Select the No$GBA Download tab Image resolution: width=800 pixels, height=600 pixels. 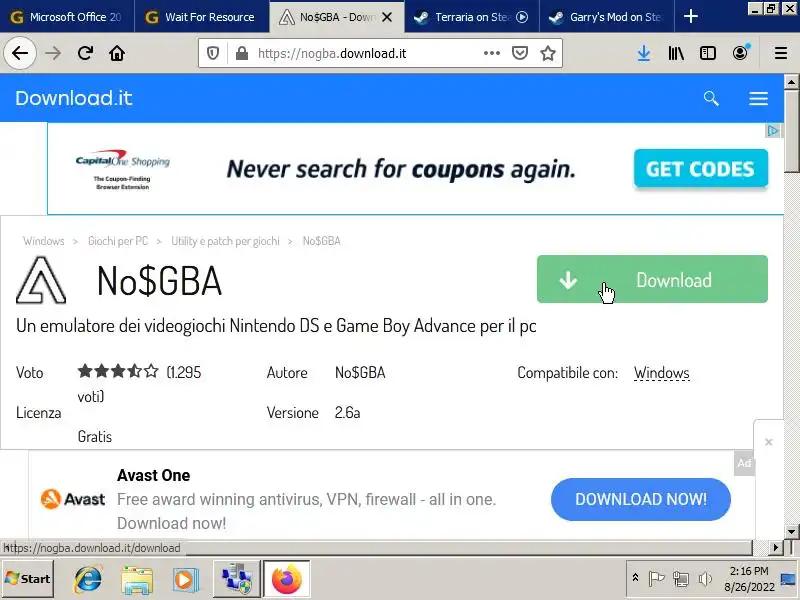tap(337, 17)
